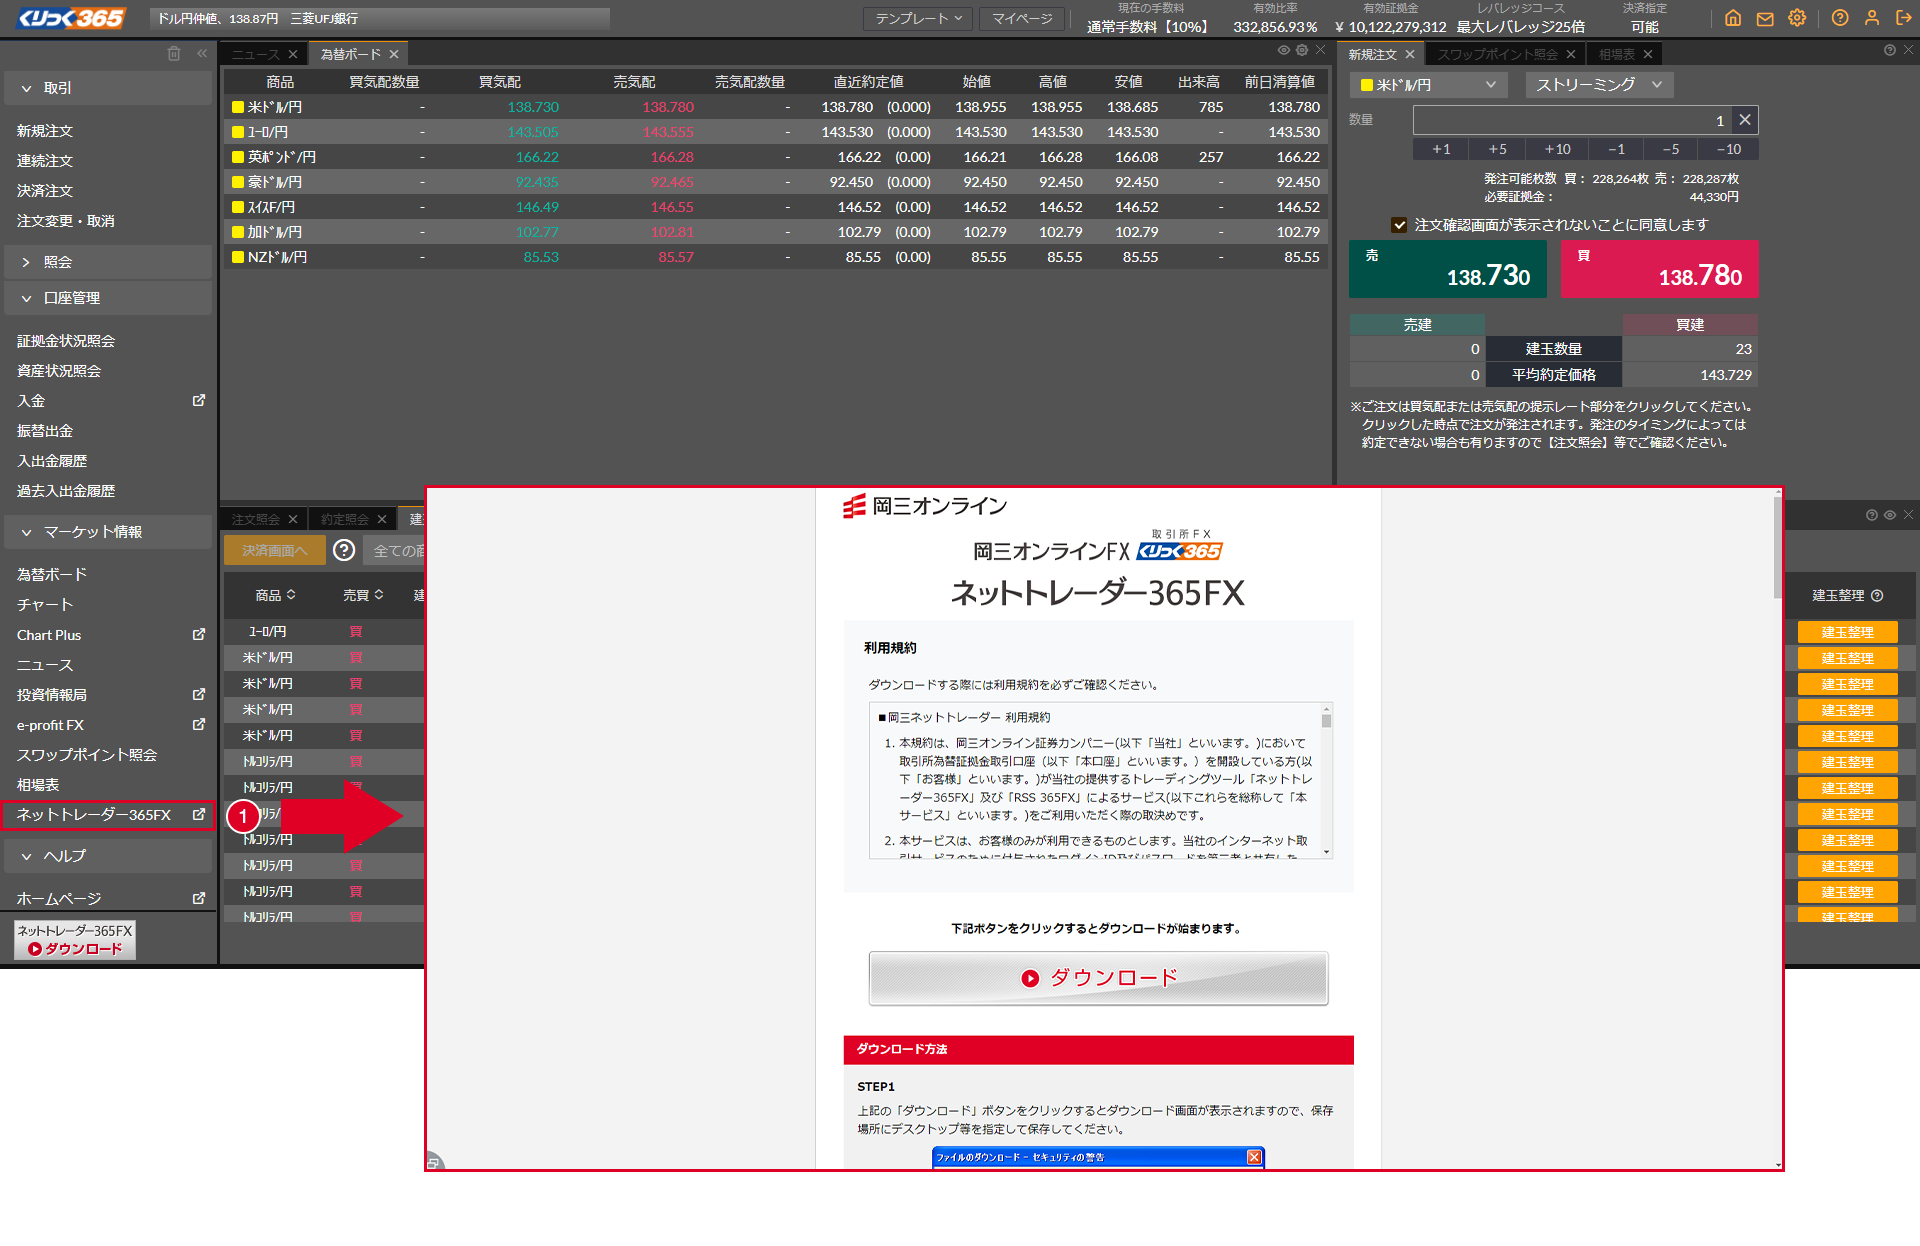This screenshot has height=1246, width=1920.
Task: Click the 売 138.730 sell button
Action: [1447, 269]
